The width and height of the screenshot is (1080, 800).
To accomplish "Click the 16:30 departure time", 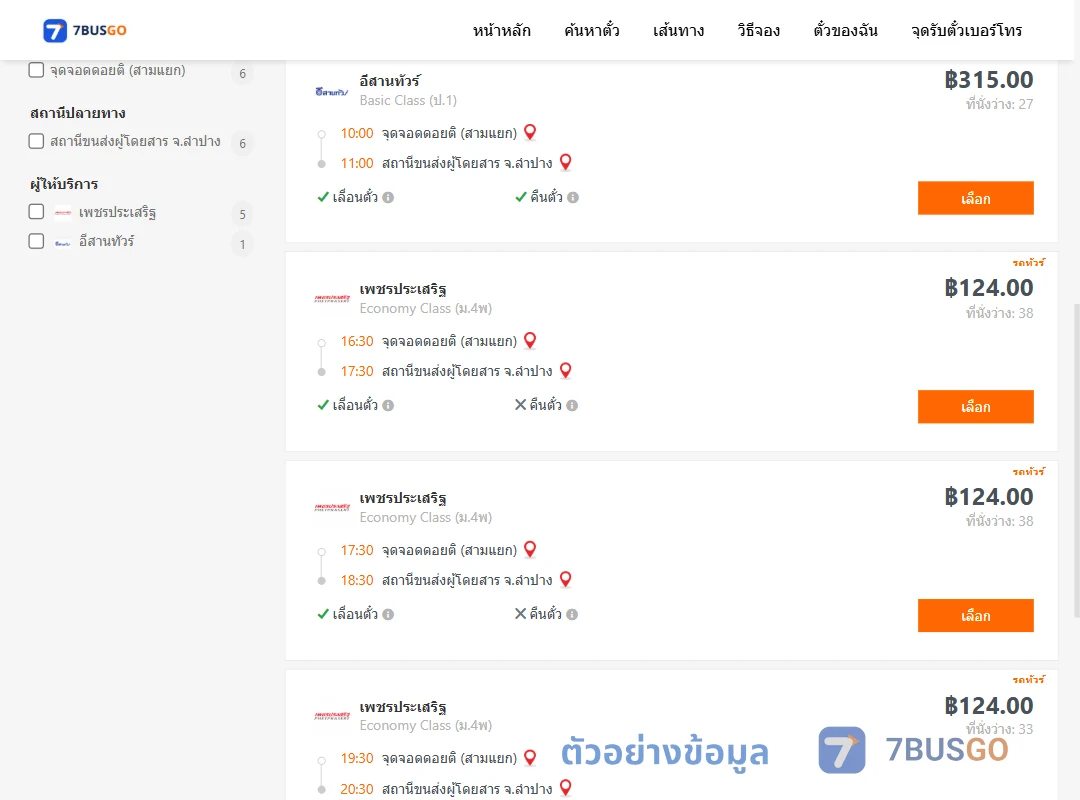I will [357, 342].
